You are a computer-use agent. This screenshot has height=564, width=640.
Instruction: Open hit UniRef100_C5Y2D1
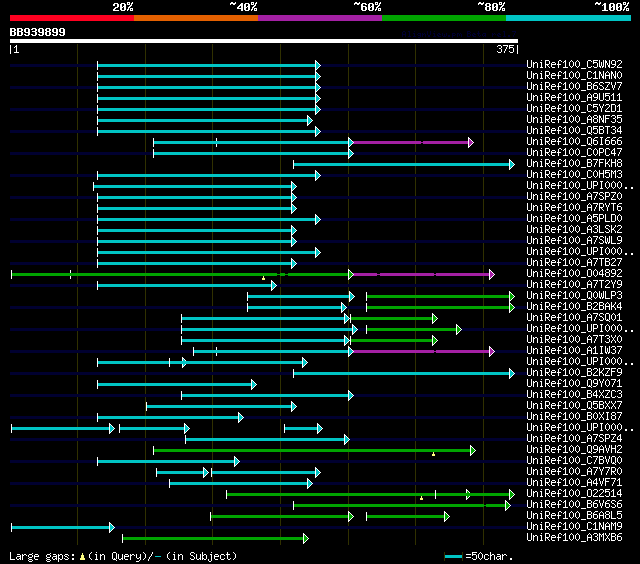pyautogui.click(x=574, y=109)
